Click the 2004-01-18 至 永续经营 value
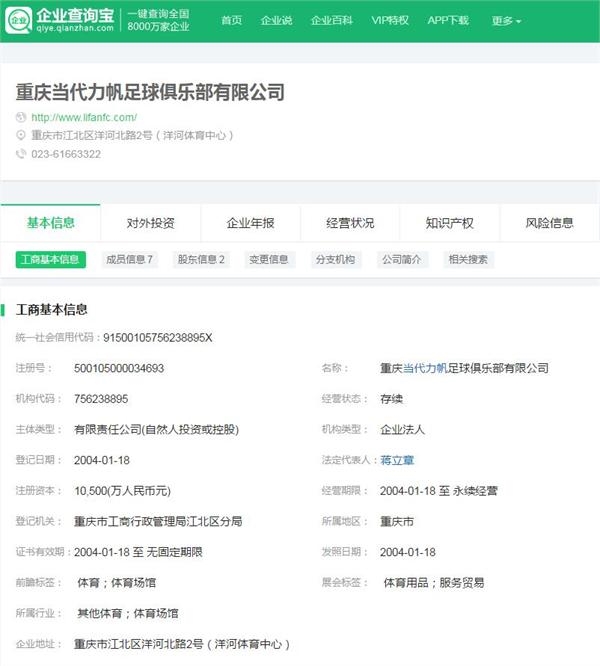Image resolution: width=600 pixels, height=666 pixels. tap(439, 491)
